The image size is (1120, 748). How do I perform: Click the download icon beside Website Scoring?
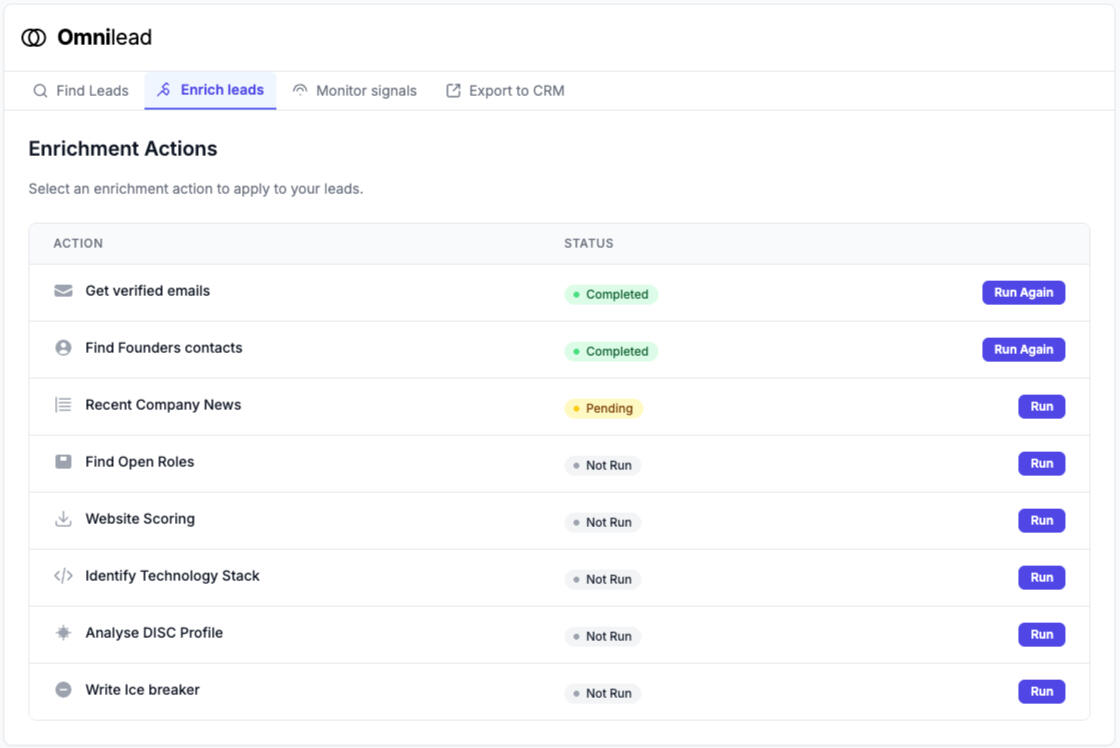coord(63,519)
